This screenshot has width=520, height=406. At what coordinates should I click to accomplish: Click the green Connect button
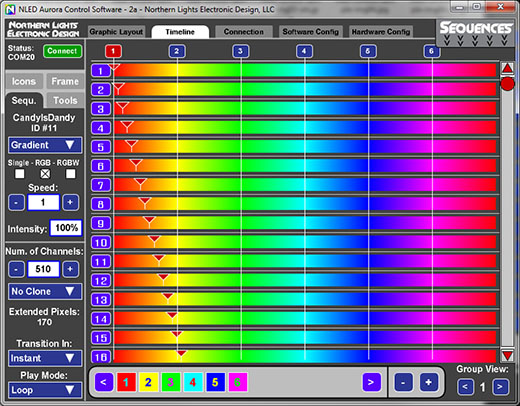(62, 51)
